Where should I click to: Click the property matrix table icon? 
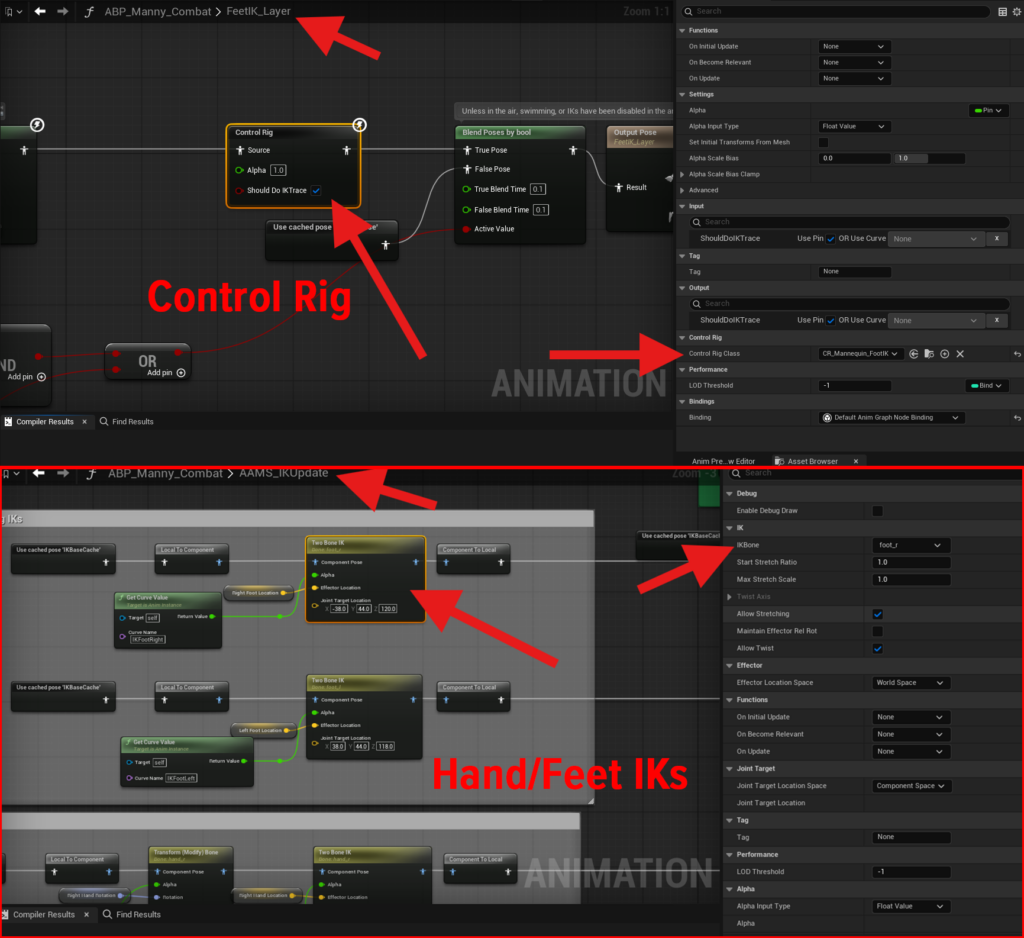(1002, 12)
